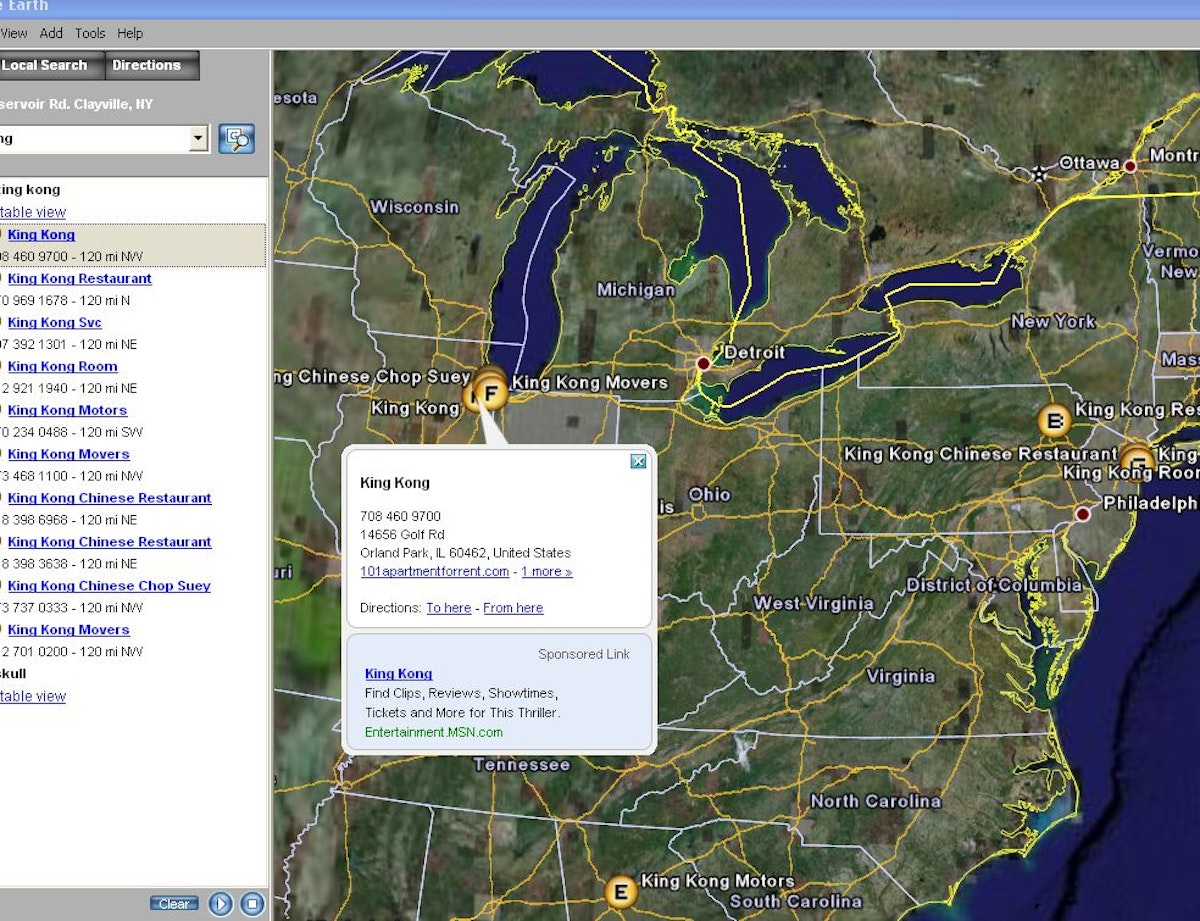
Task: Open the Add menu
Action: [x=50, y=32]
